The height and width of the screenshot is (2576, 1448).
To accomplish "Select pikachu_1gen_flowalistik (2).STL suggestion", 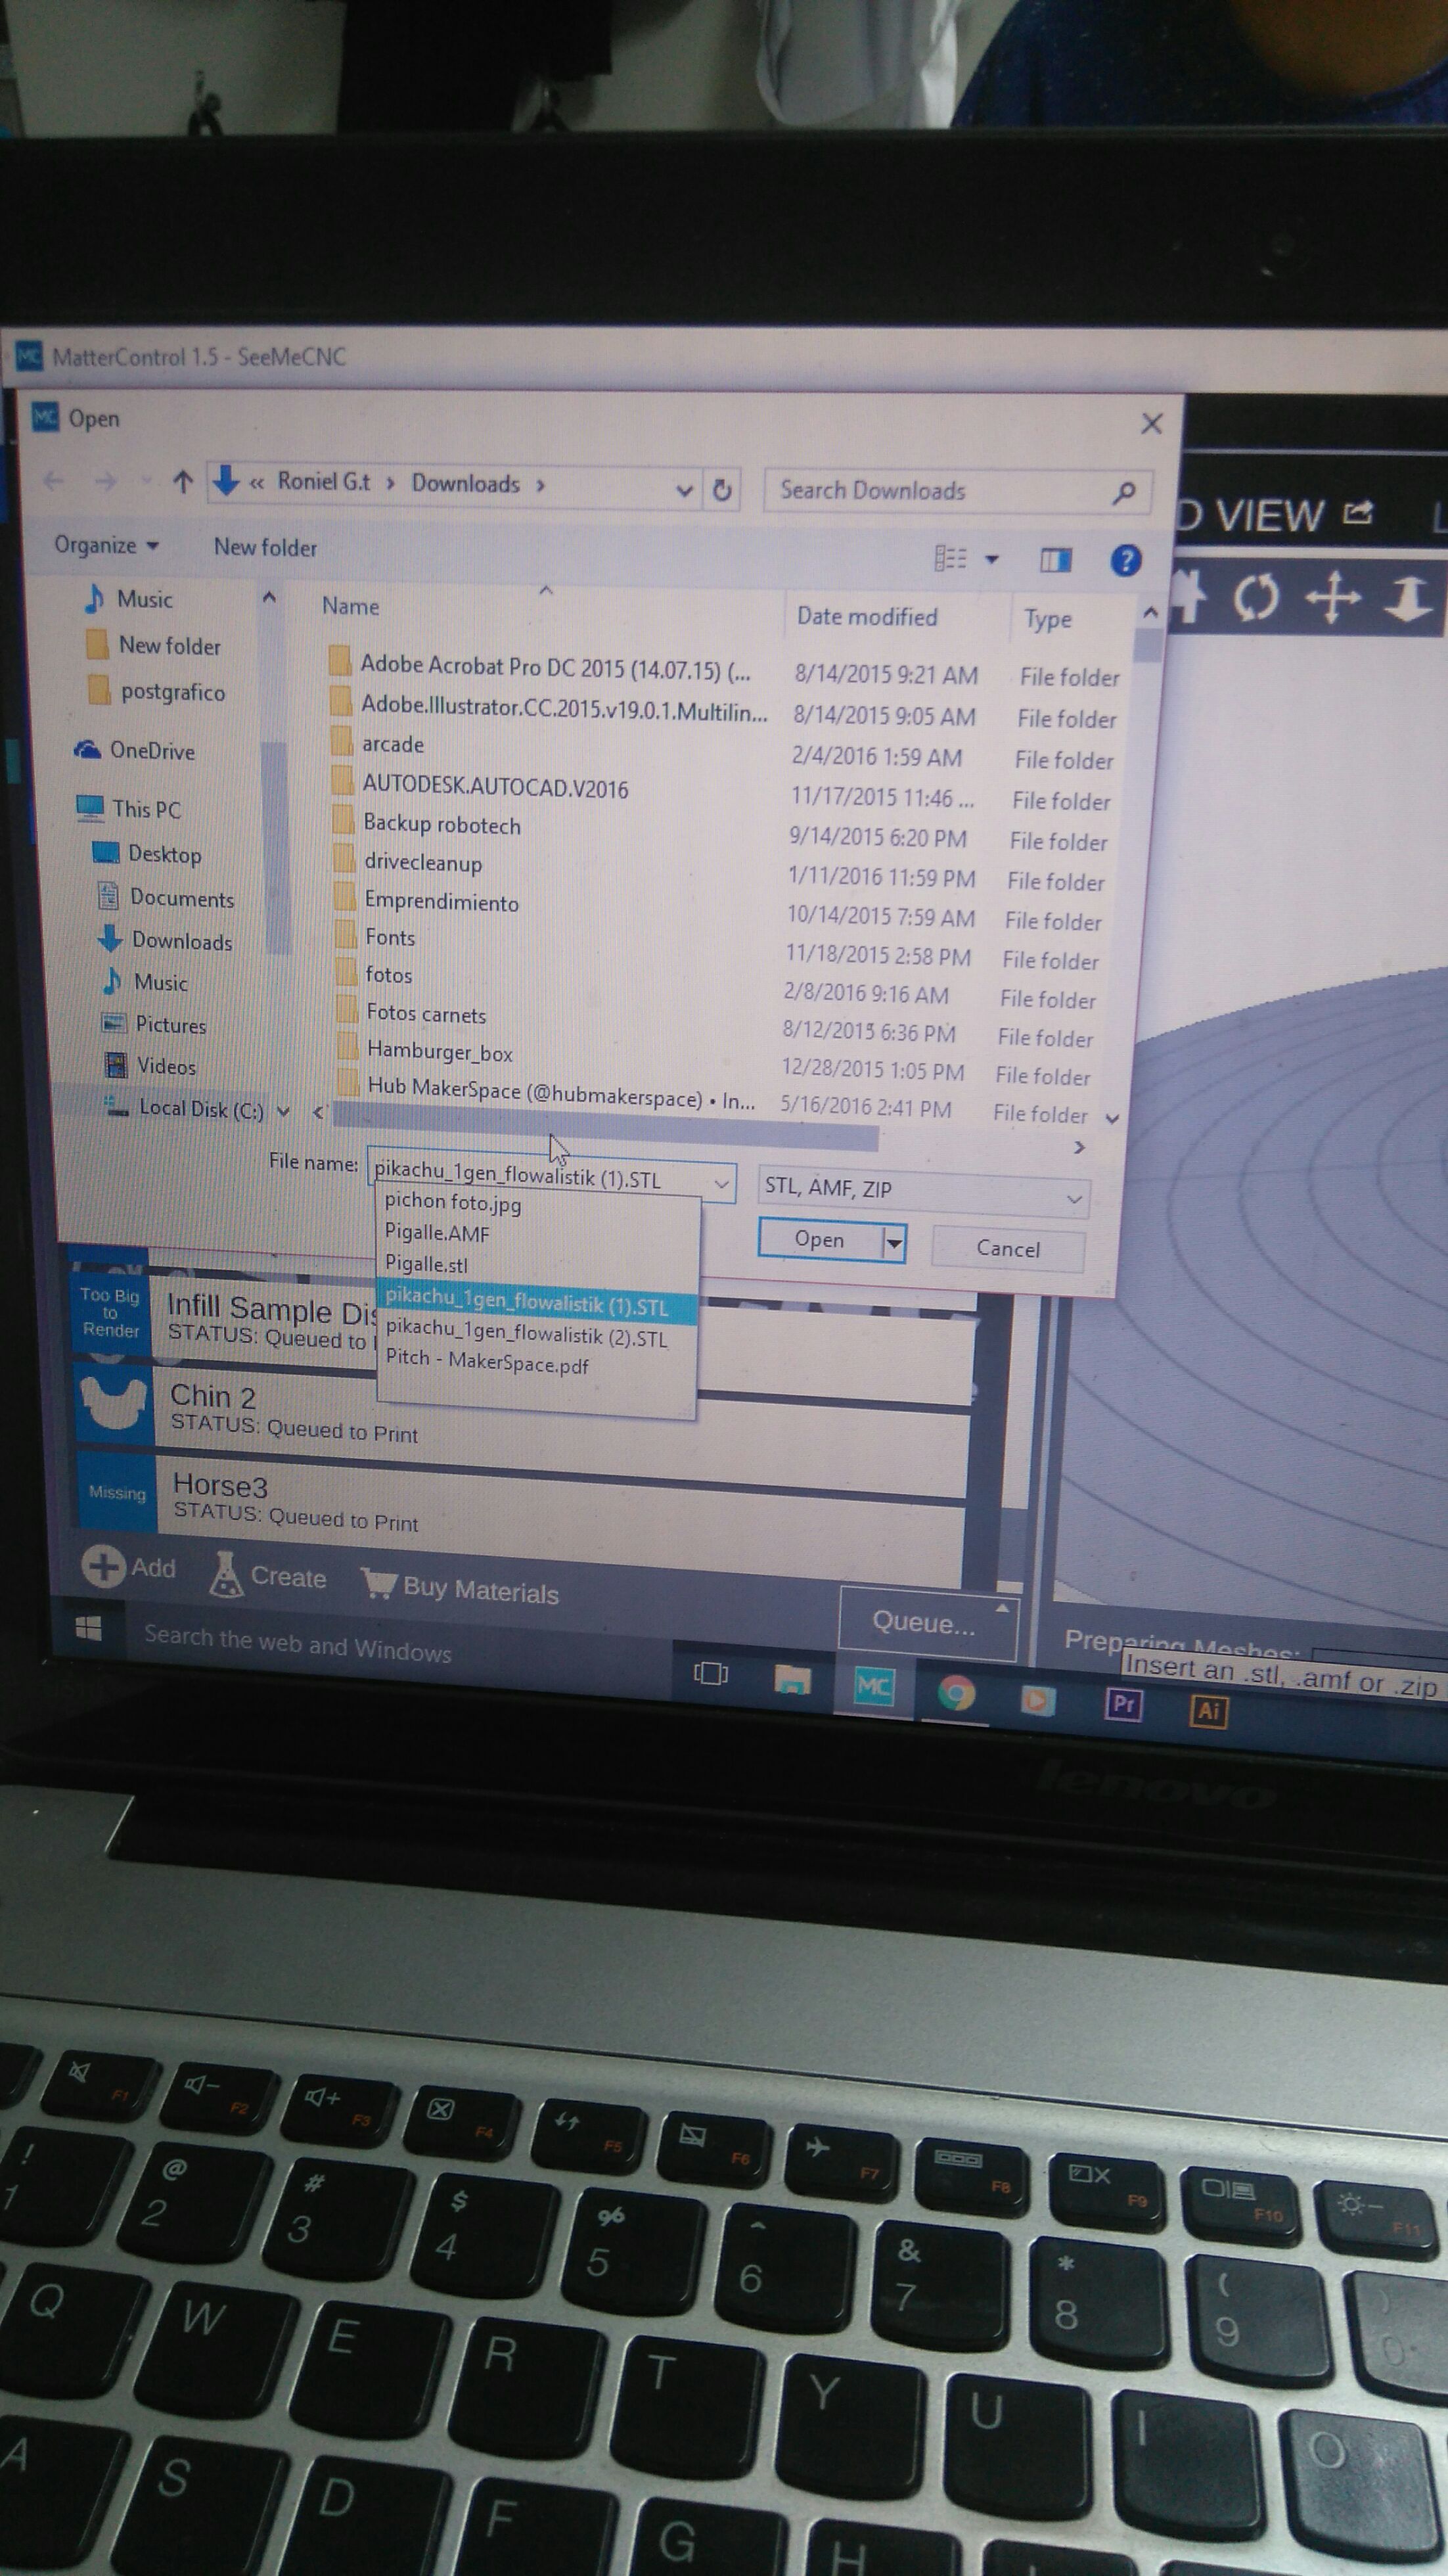I will click(527, 1333).
